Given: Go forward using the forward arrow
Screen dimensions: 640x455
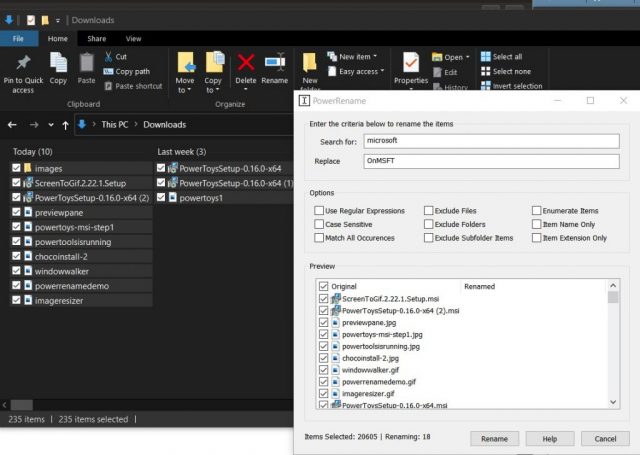Looking at the screenshot, I should point(34,125).
